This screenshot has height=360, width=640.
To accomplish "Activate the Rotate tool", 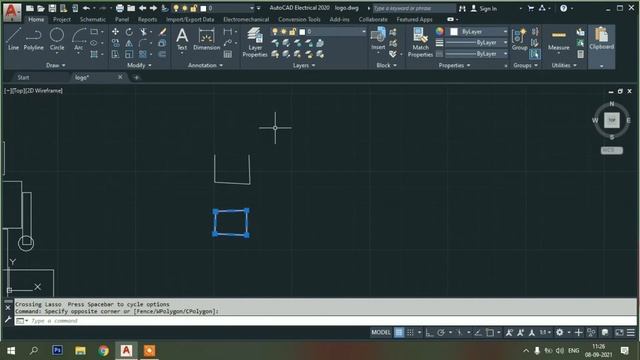I will coord(129,31).
